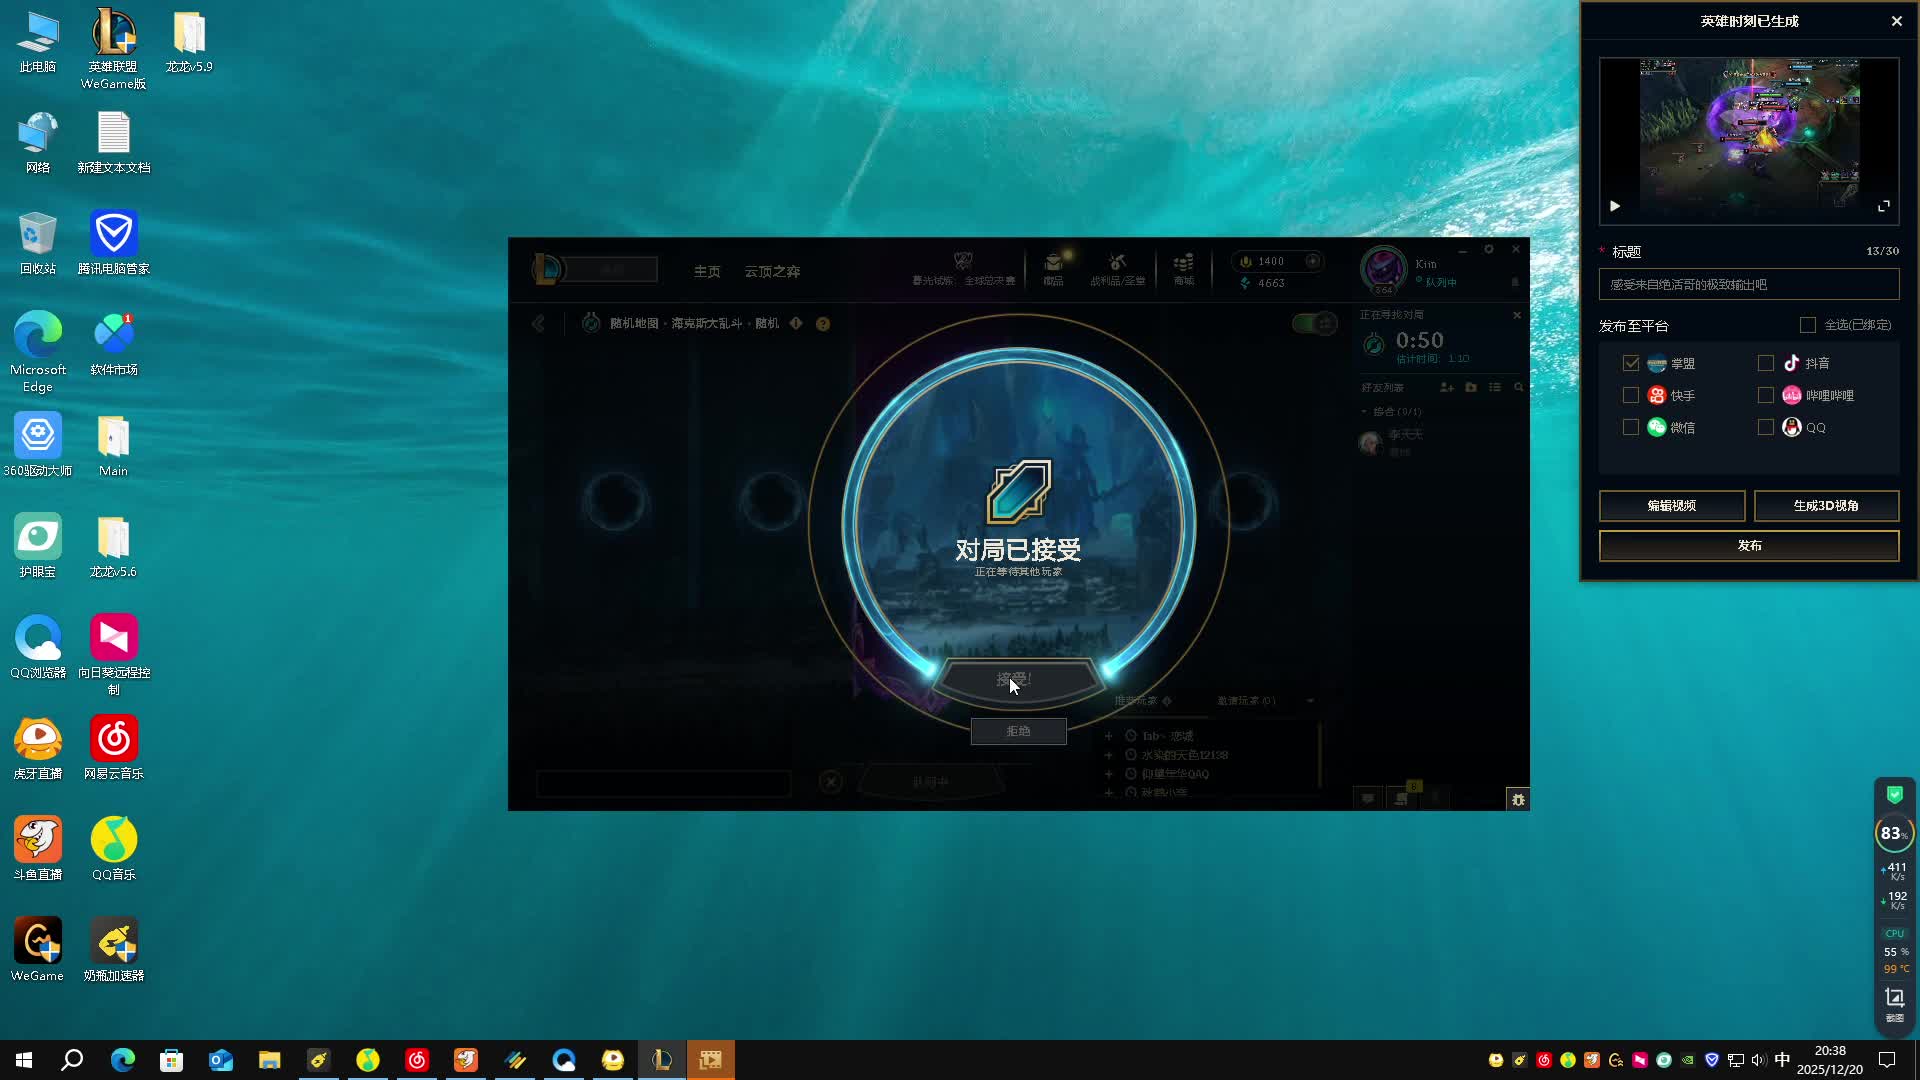The image size is (1920, 1080).
Task: Check the 抖音 platform checkbox
Action: pos(1766,363)
